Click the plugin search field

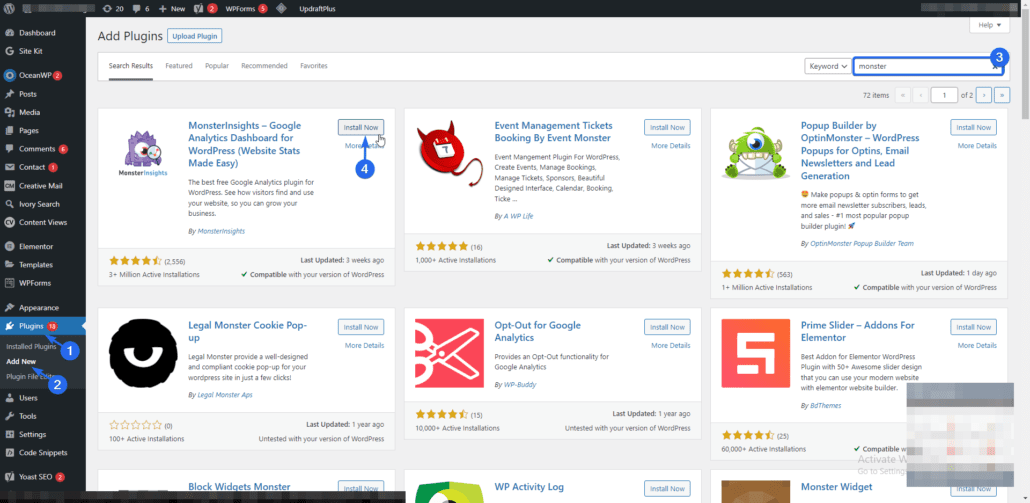pyautogui.click(x=928, y=66)
